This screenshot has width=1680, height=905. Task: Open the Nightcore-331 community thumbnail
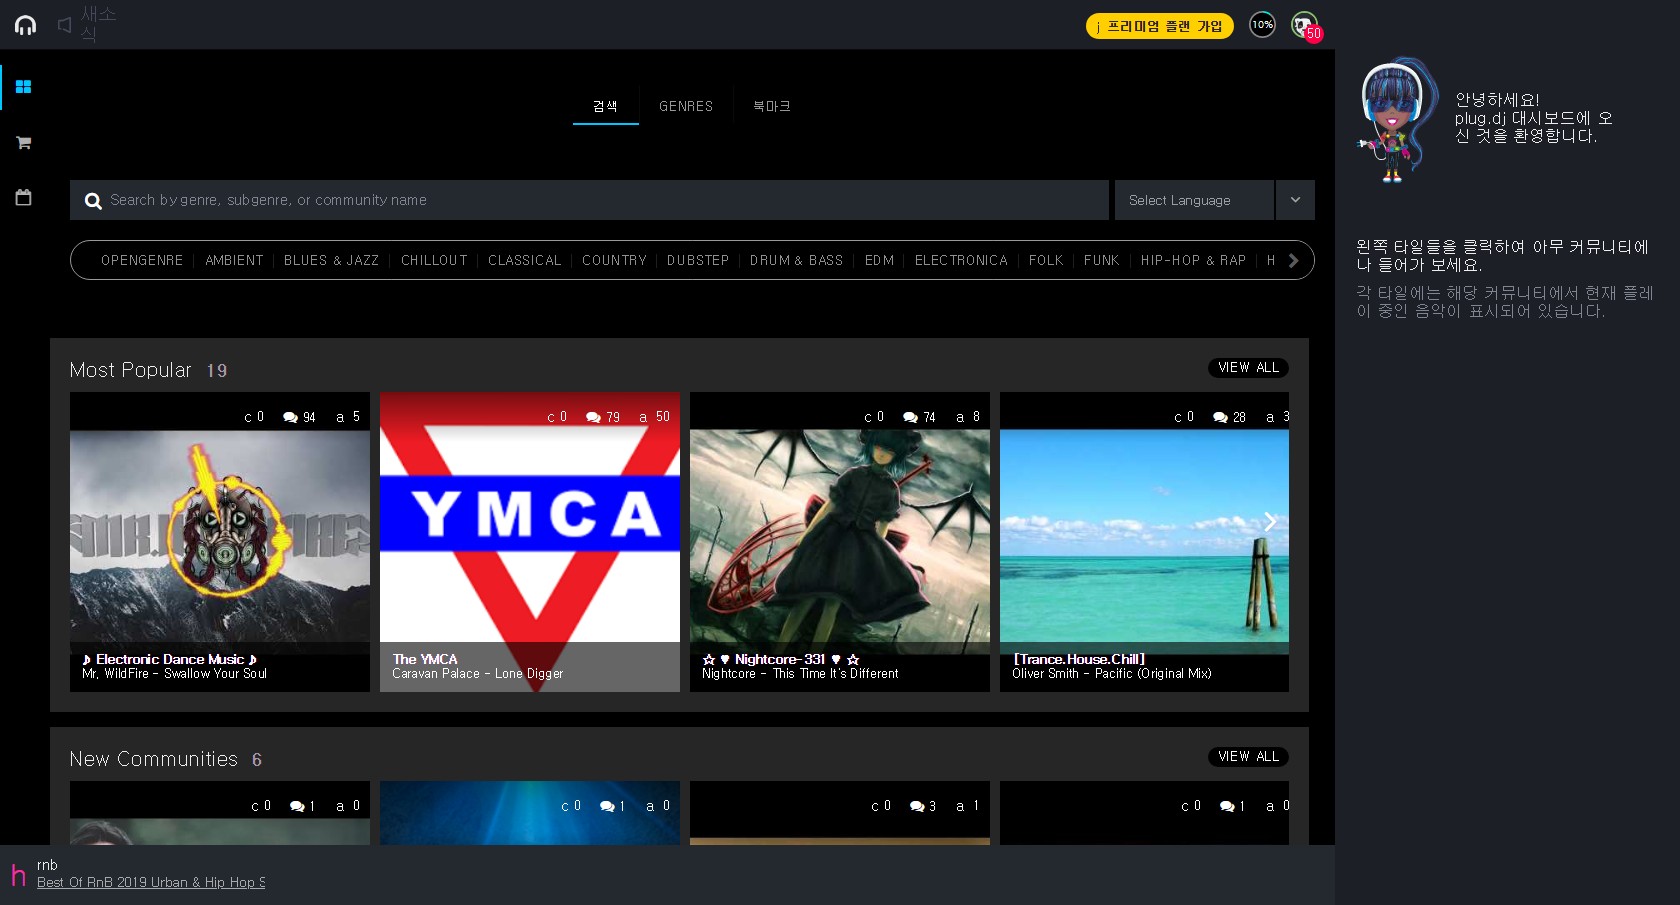[x=840, y=542]
